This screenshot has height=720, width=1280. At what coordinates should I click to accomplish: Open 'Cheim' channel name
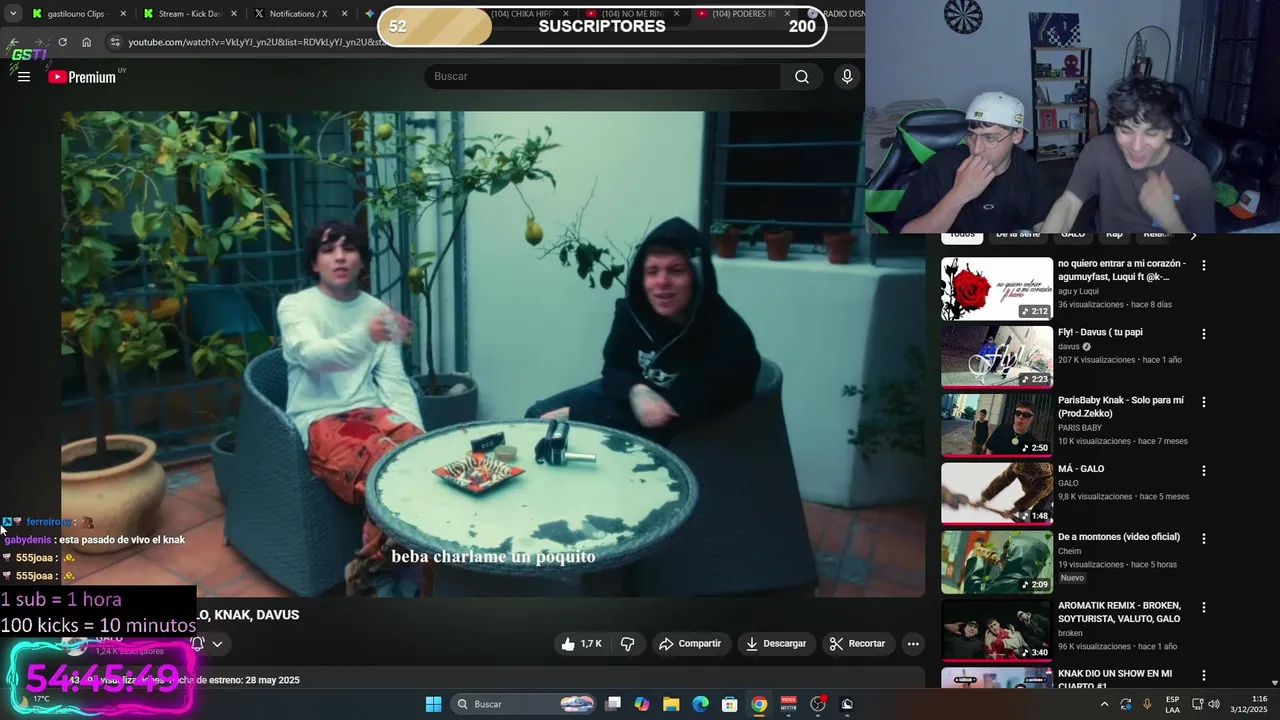(x=1070, y=551)
